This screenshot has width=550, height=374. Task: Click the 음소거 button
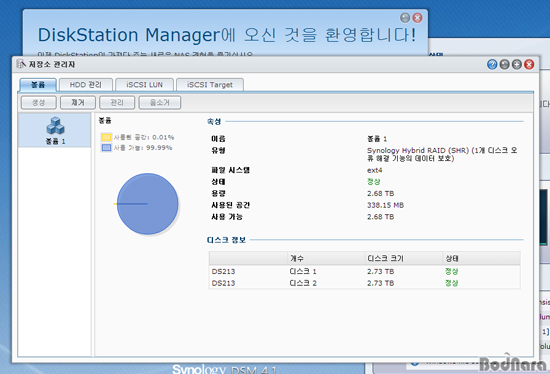pos(160,102)
